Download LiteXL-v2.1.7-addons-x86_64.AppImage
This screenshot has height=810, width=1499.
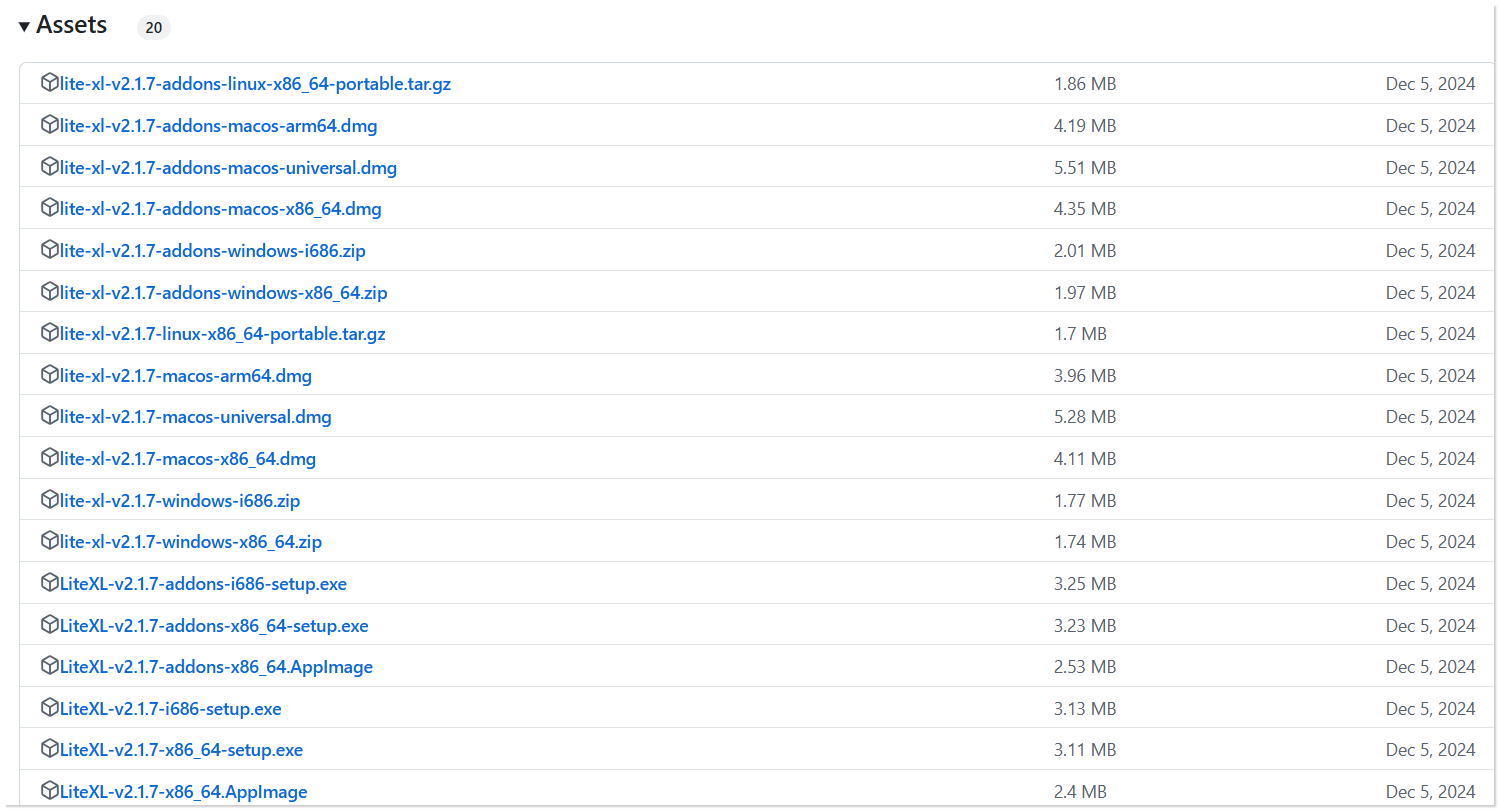click(x=216, y=667)
